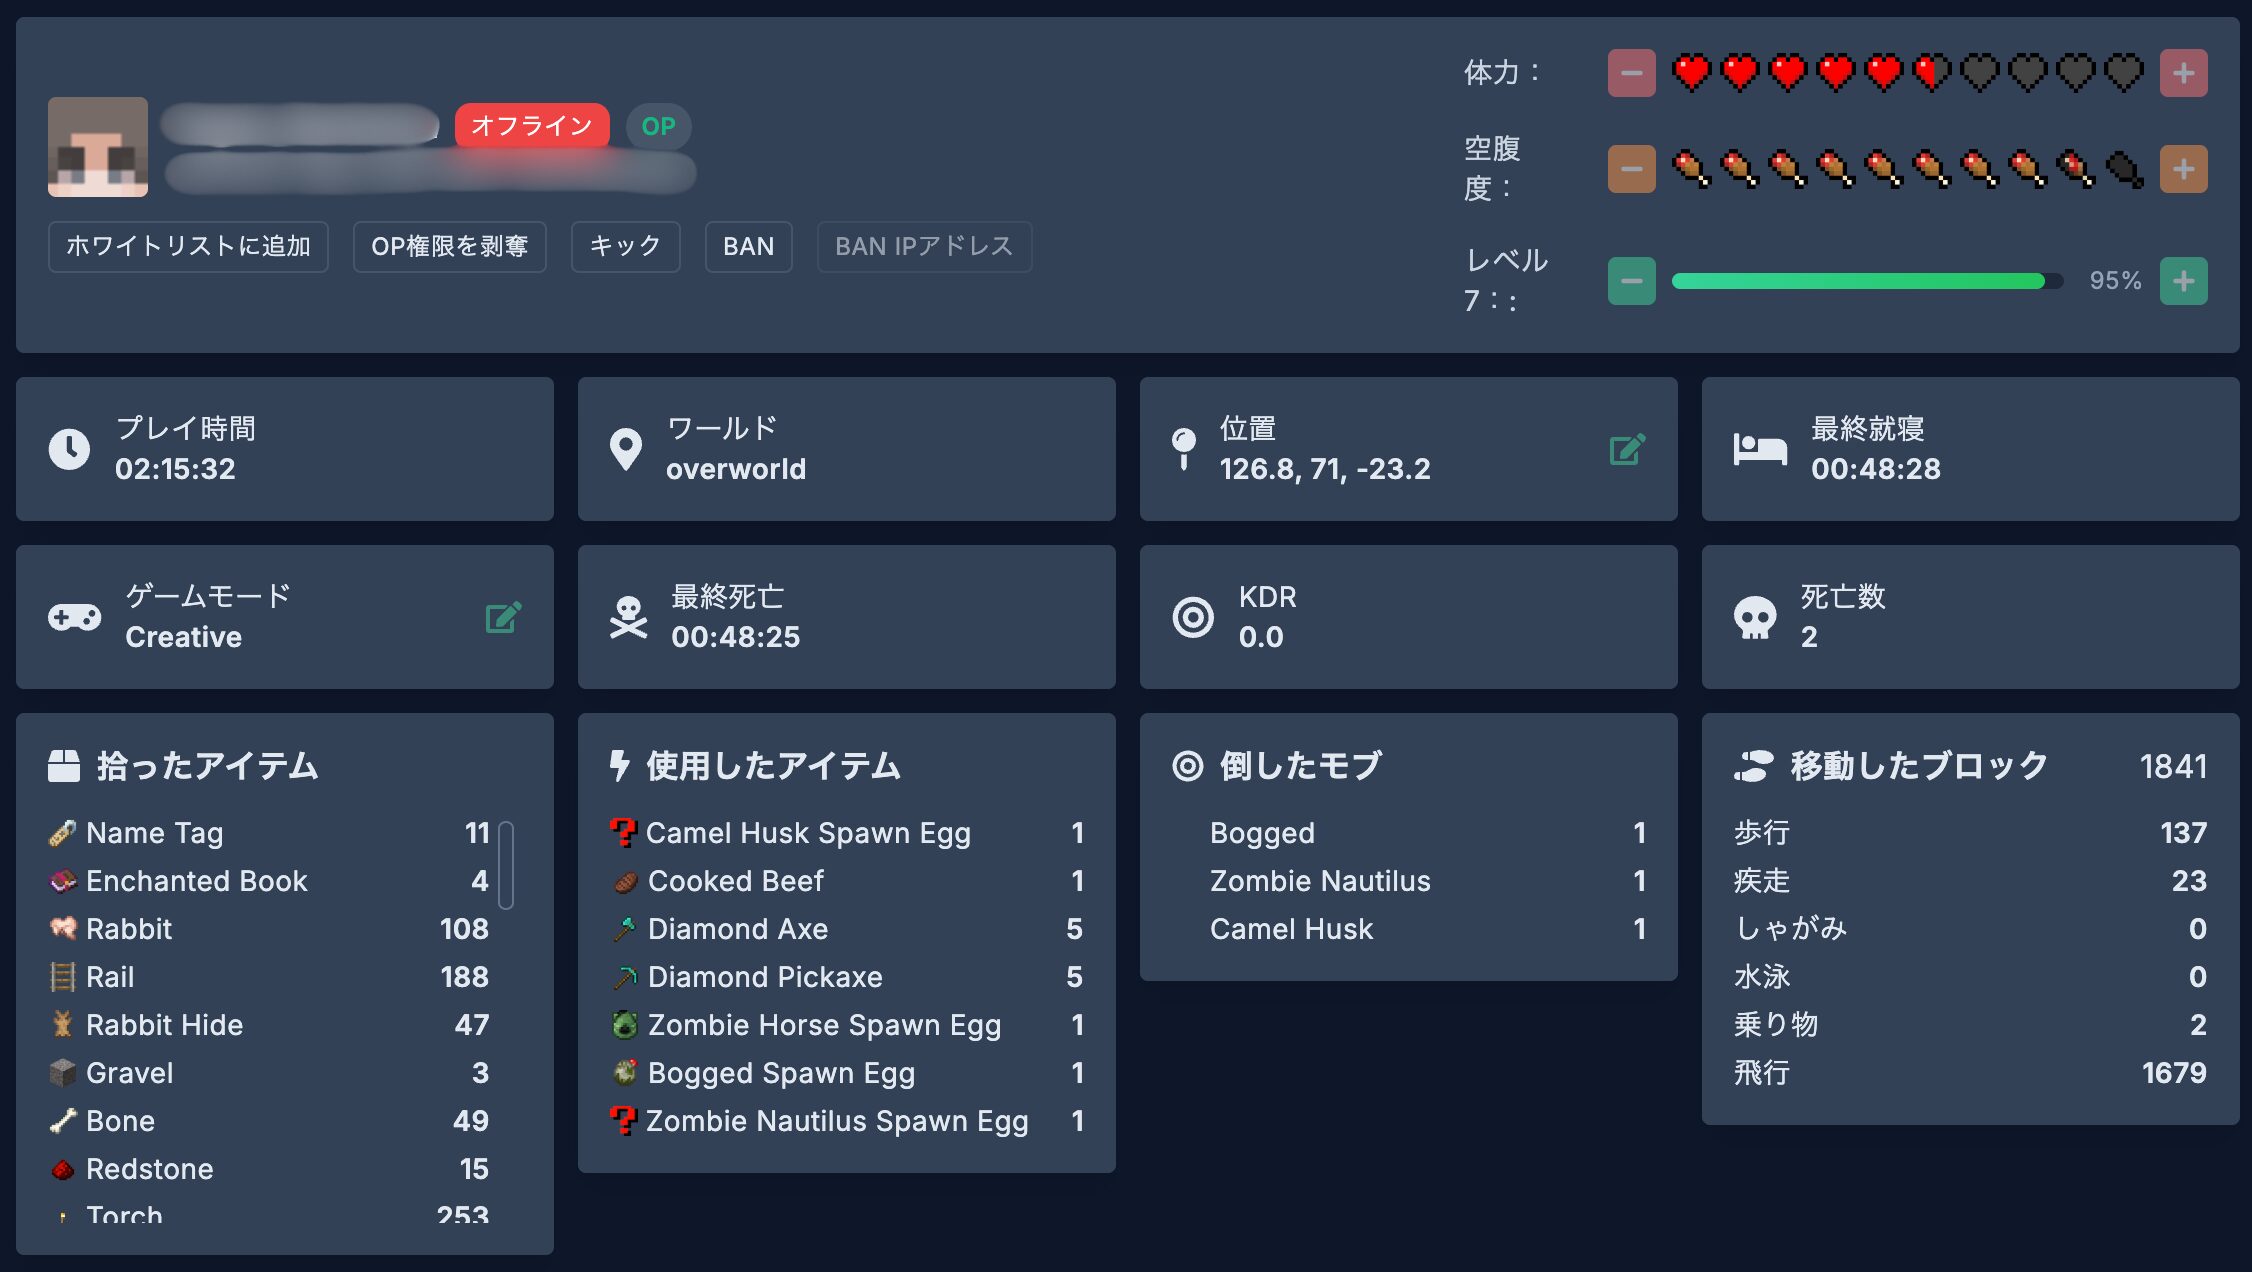Click the empty last hunger drumstick icon
The height and width of the screenshot is (1272, 2252).
coord(2124,169)
